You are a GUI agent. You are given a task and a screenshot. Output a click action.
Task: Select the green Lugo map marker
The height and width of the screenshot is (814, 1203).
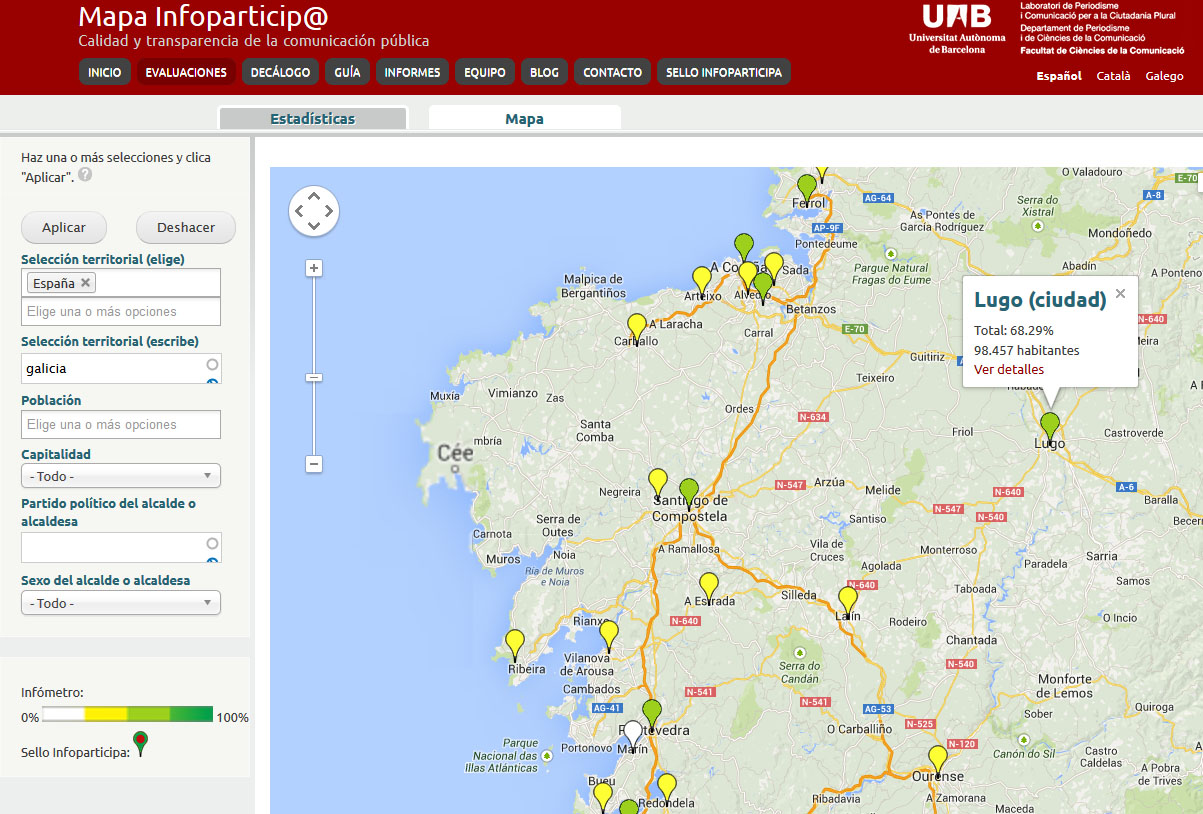coord(1049,427)
